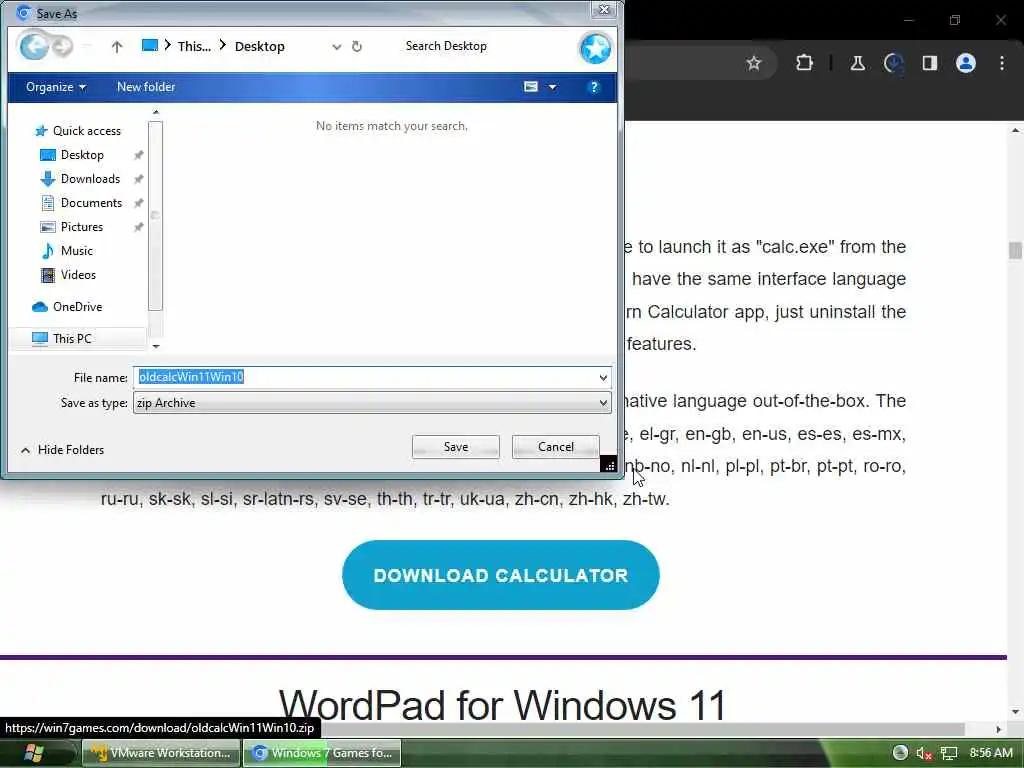Click the pin icon beside Downloads

click(x=138, y=179)
